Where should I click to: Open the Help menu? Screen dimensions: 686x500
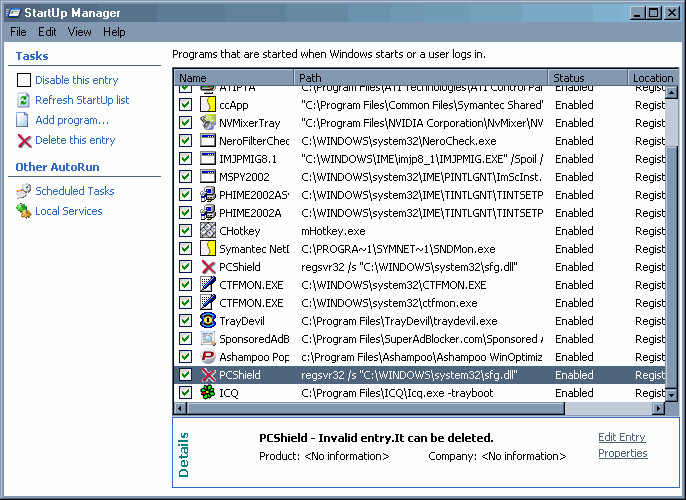pyautogui.click(x=114, y=32)
